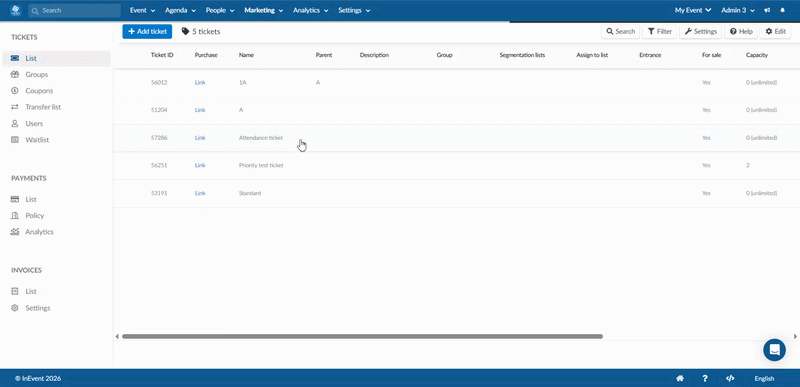
Task: Open Waitlist in Tickets sidebar
Action: tap(37, 140)
